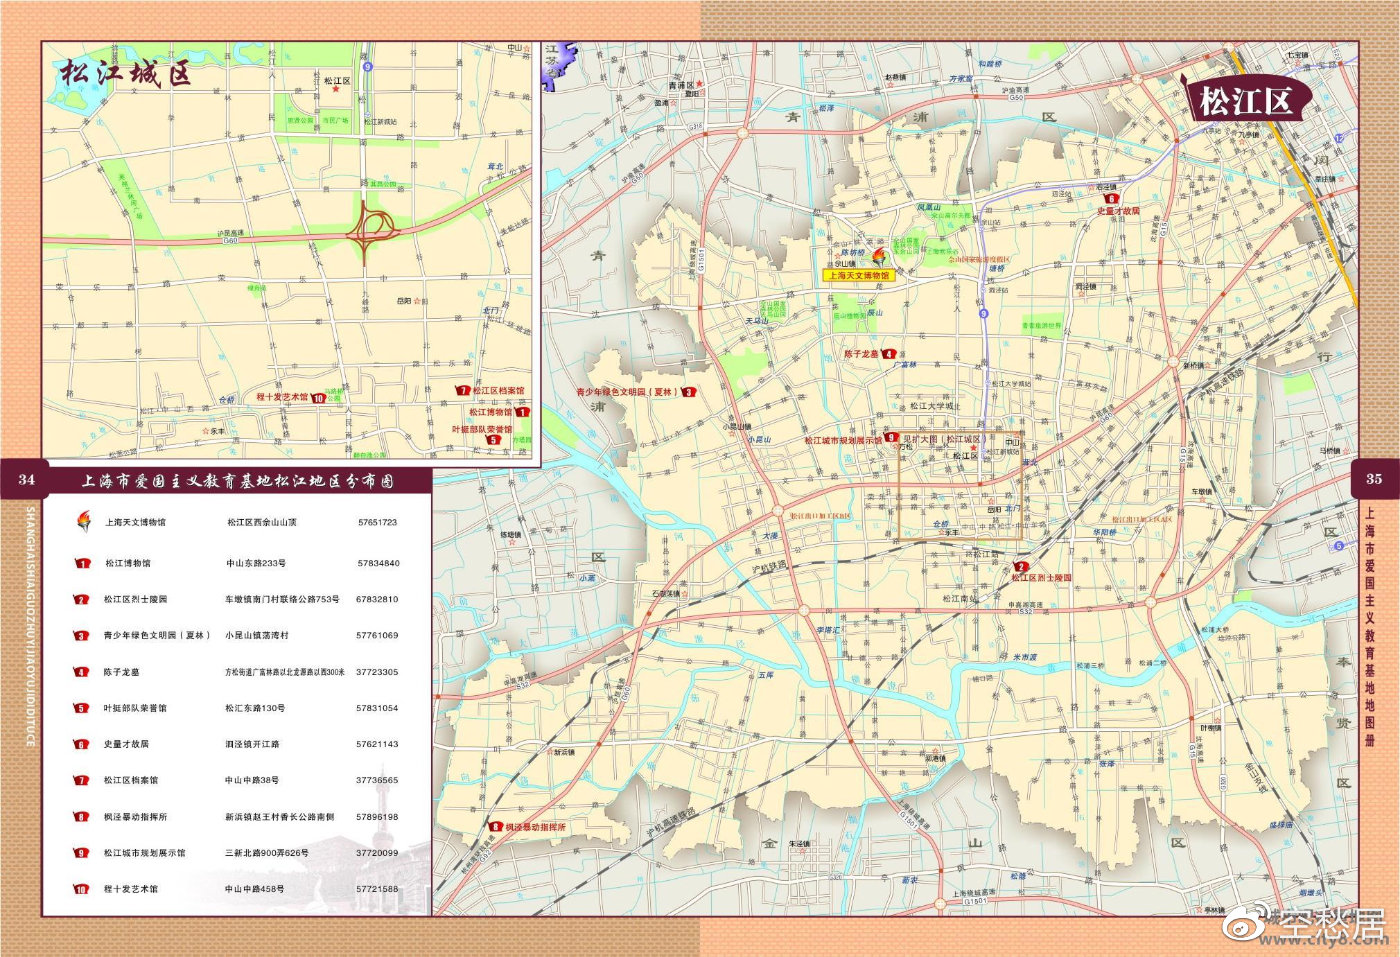This screenshot has height=957, width=1400.
Task: Click the address 车墩镇南门村联络公路753号
Action: click(283, 599)
